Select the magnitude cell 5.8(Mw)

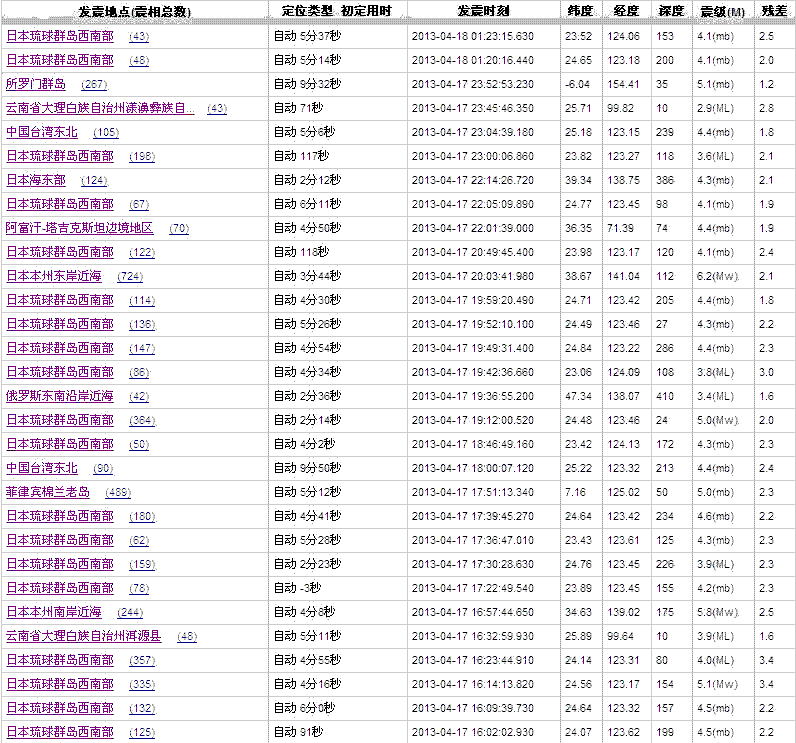[718, 613]
